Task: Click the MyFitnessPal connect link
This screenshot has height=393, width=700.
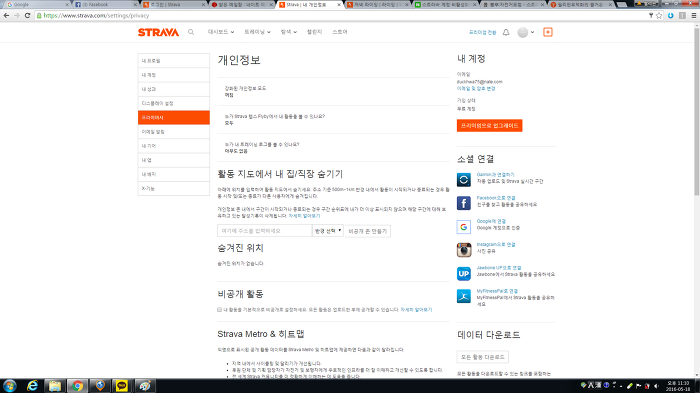Action: (x=497, y=291)
